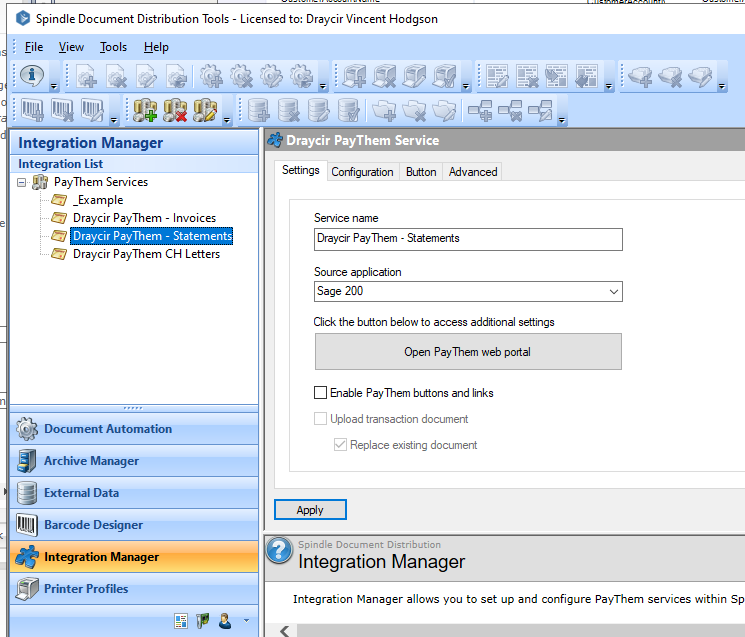Viewport: 745px width, 637px height.
Task: Open overflow arrow of the database toolbar group
Action: pyautogui.click(x=562, y=121)
